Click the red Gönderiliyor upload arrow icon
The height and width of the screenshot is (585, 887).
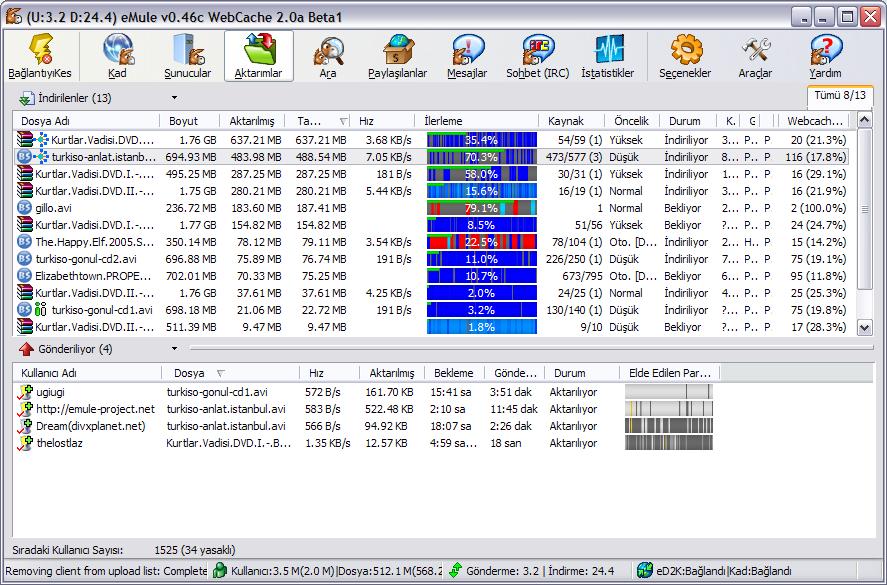click(x=26, y=349)
